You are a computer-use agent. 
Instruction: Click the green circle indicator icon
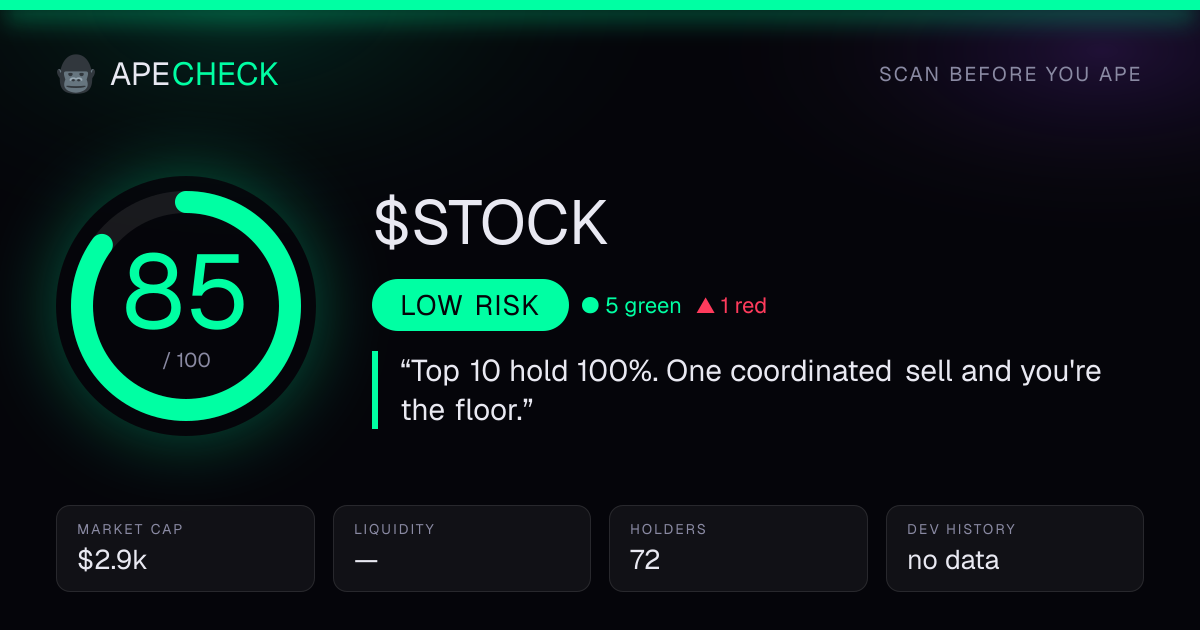[590, 306]
